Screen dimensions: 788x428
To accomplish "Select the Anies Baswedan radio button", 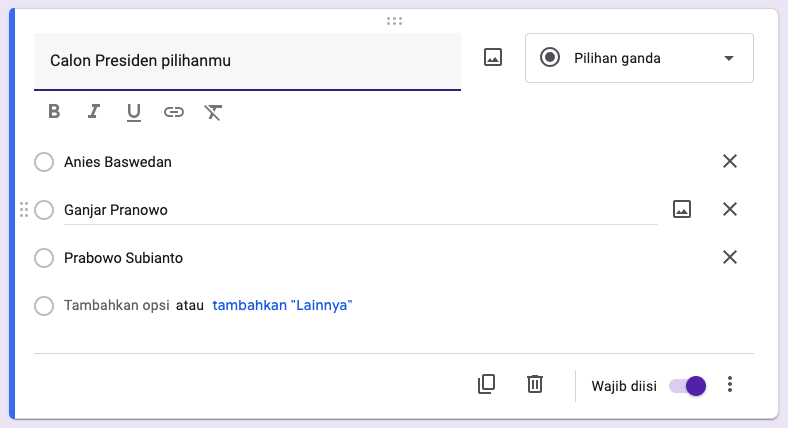I will [44, 162].
